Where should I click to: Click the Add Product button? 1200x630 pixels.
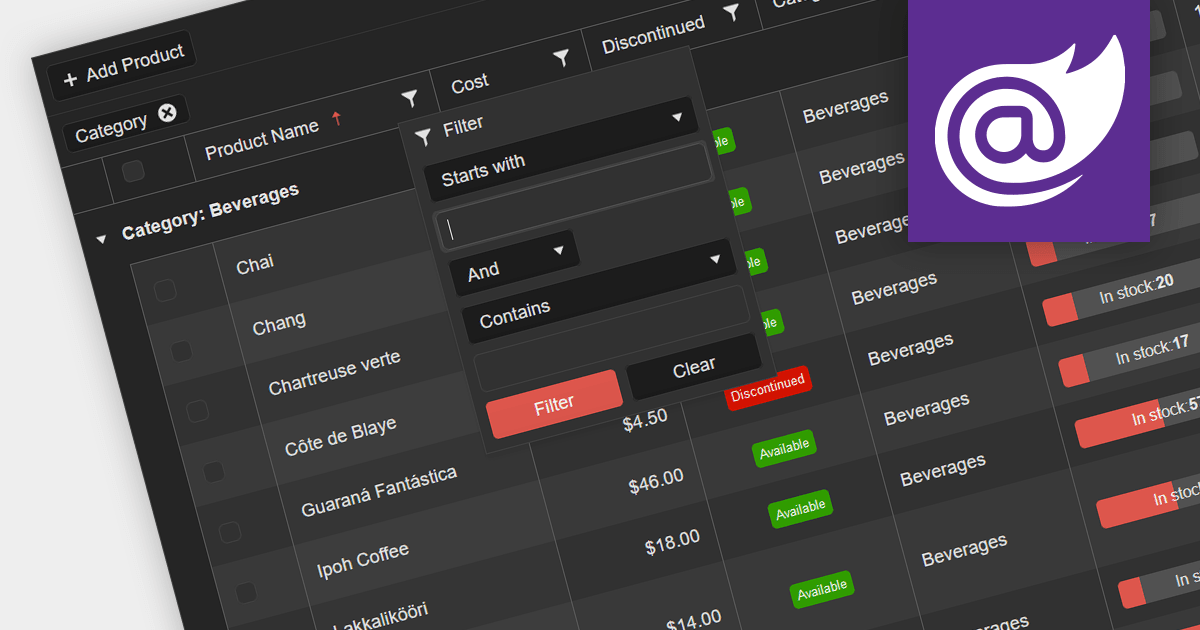tap(122, 66)
